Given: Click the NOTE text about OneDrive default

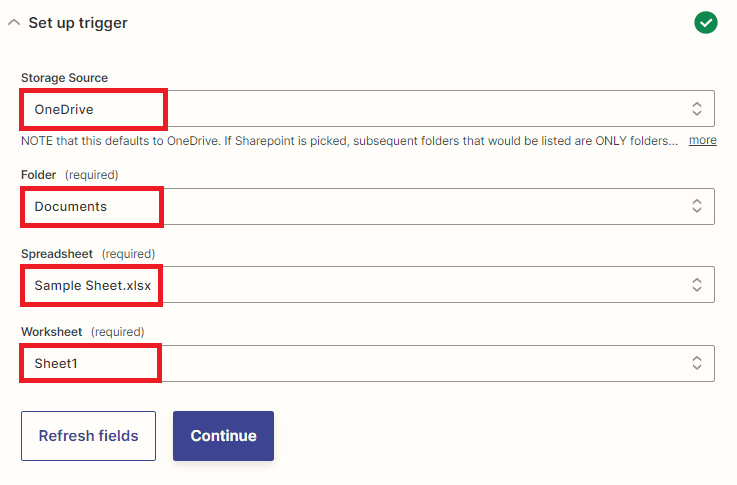Looking at the screenshot, I should pos(350,140).
